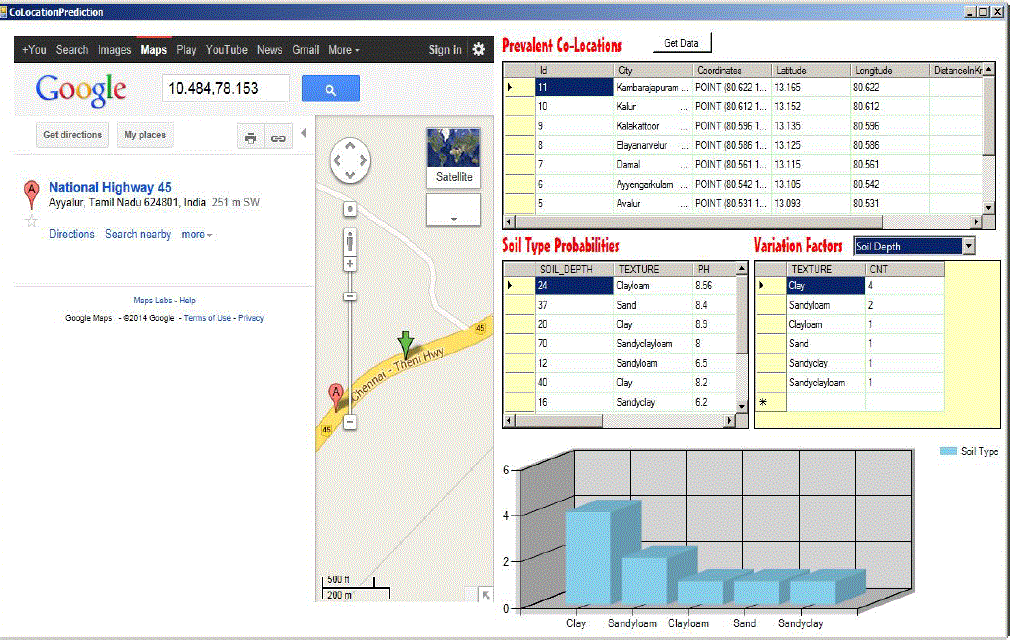The width and height of the screenshot is (1011, 641).
Task: Click the map pan navigation control
Action: click(x=350, y=160)
